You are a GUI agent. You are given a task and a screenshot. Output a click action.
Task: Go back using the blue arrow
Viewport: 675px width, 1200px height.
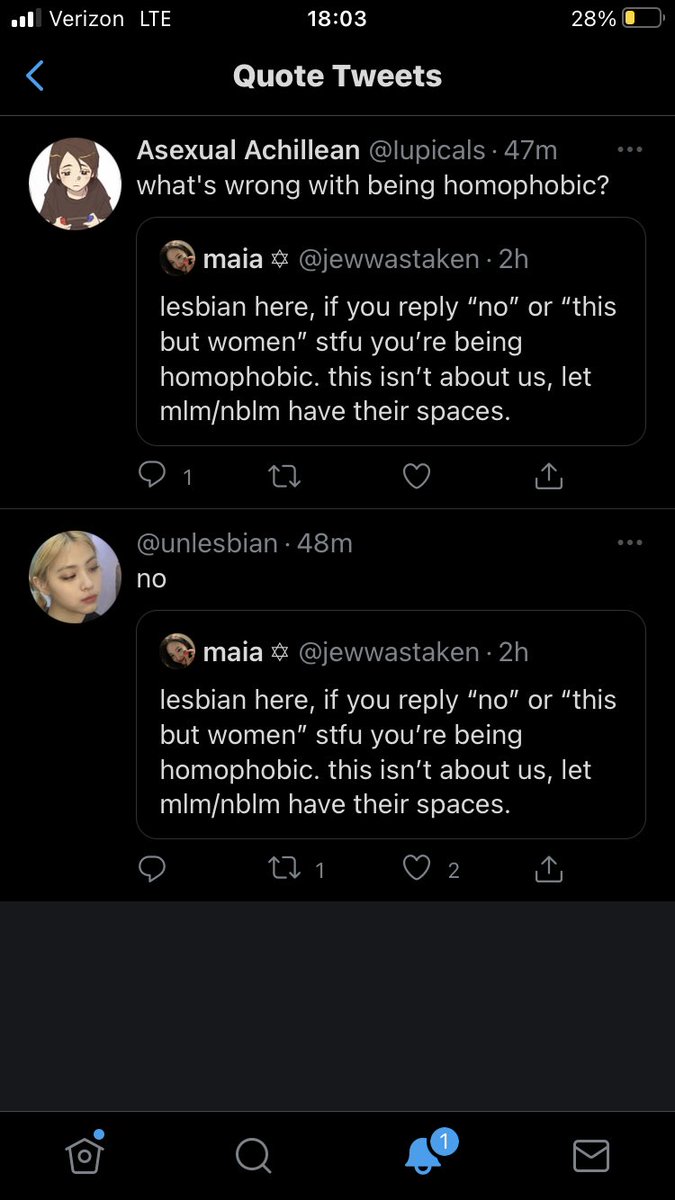(x=35, y=76)
